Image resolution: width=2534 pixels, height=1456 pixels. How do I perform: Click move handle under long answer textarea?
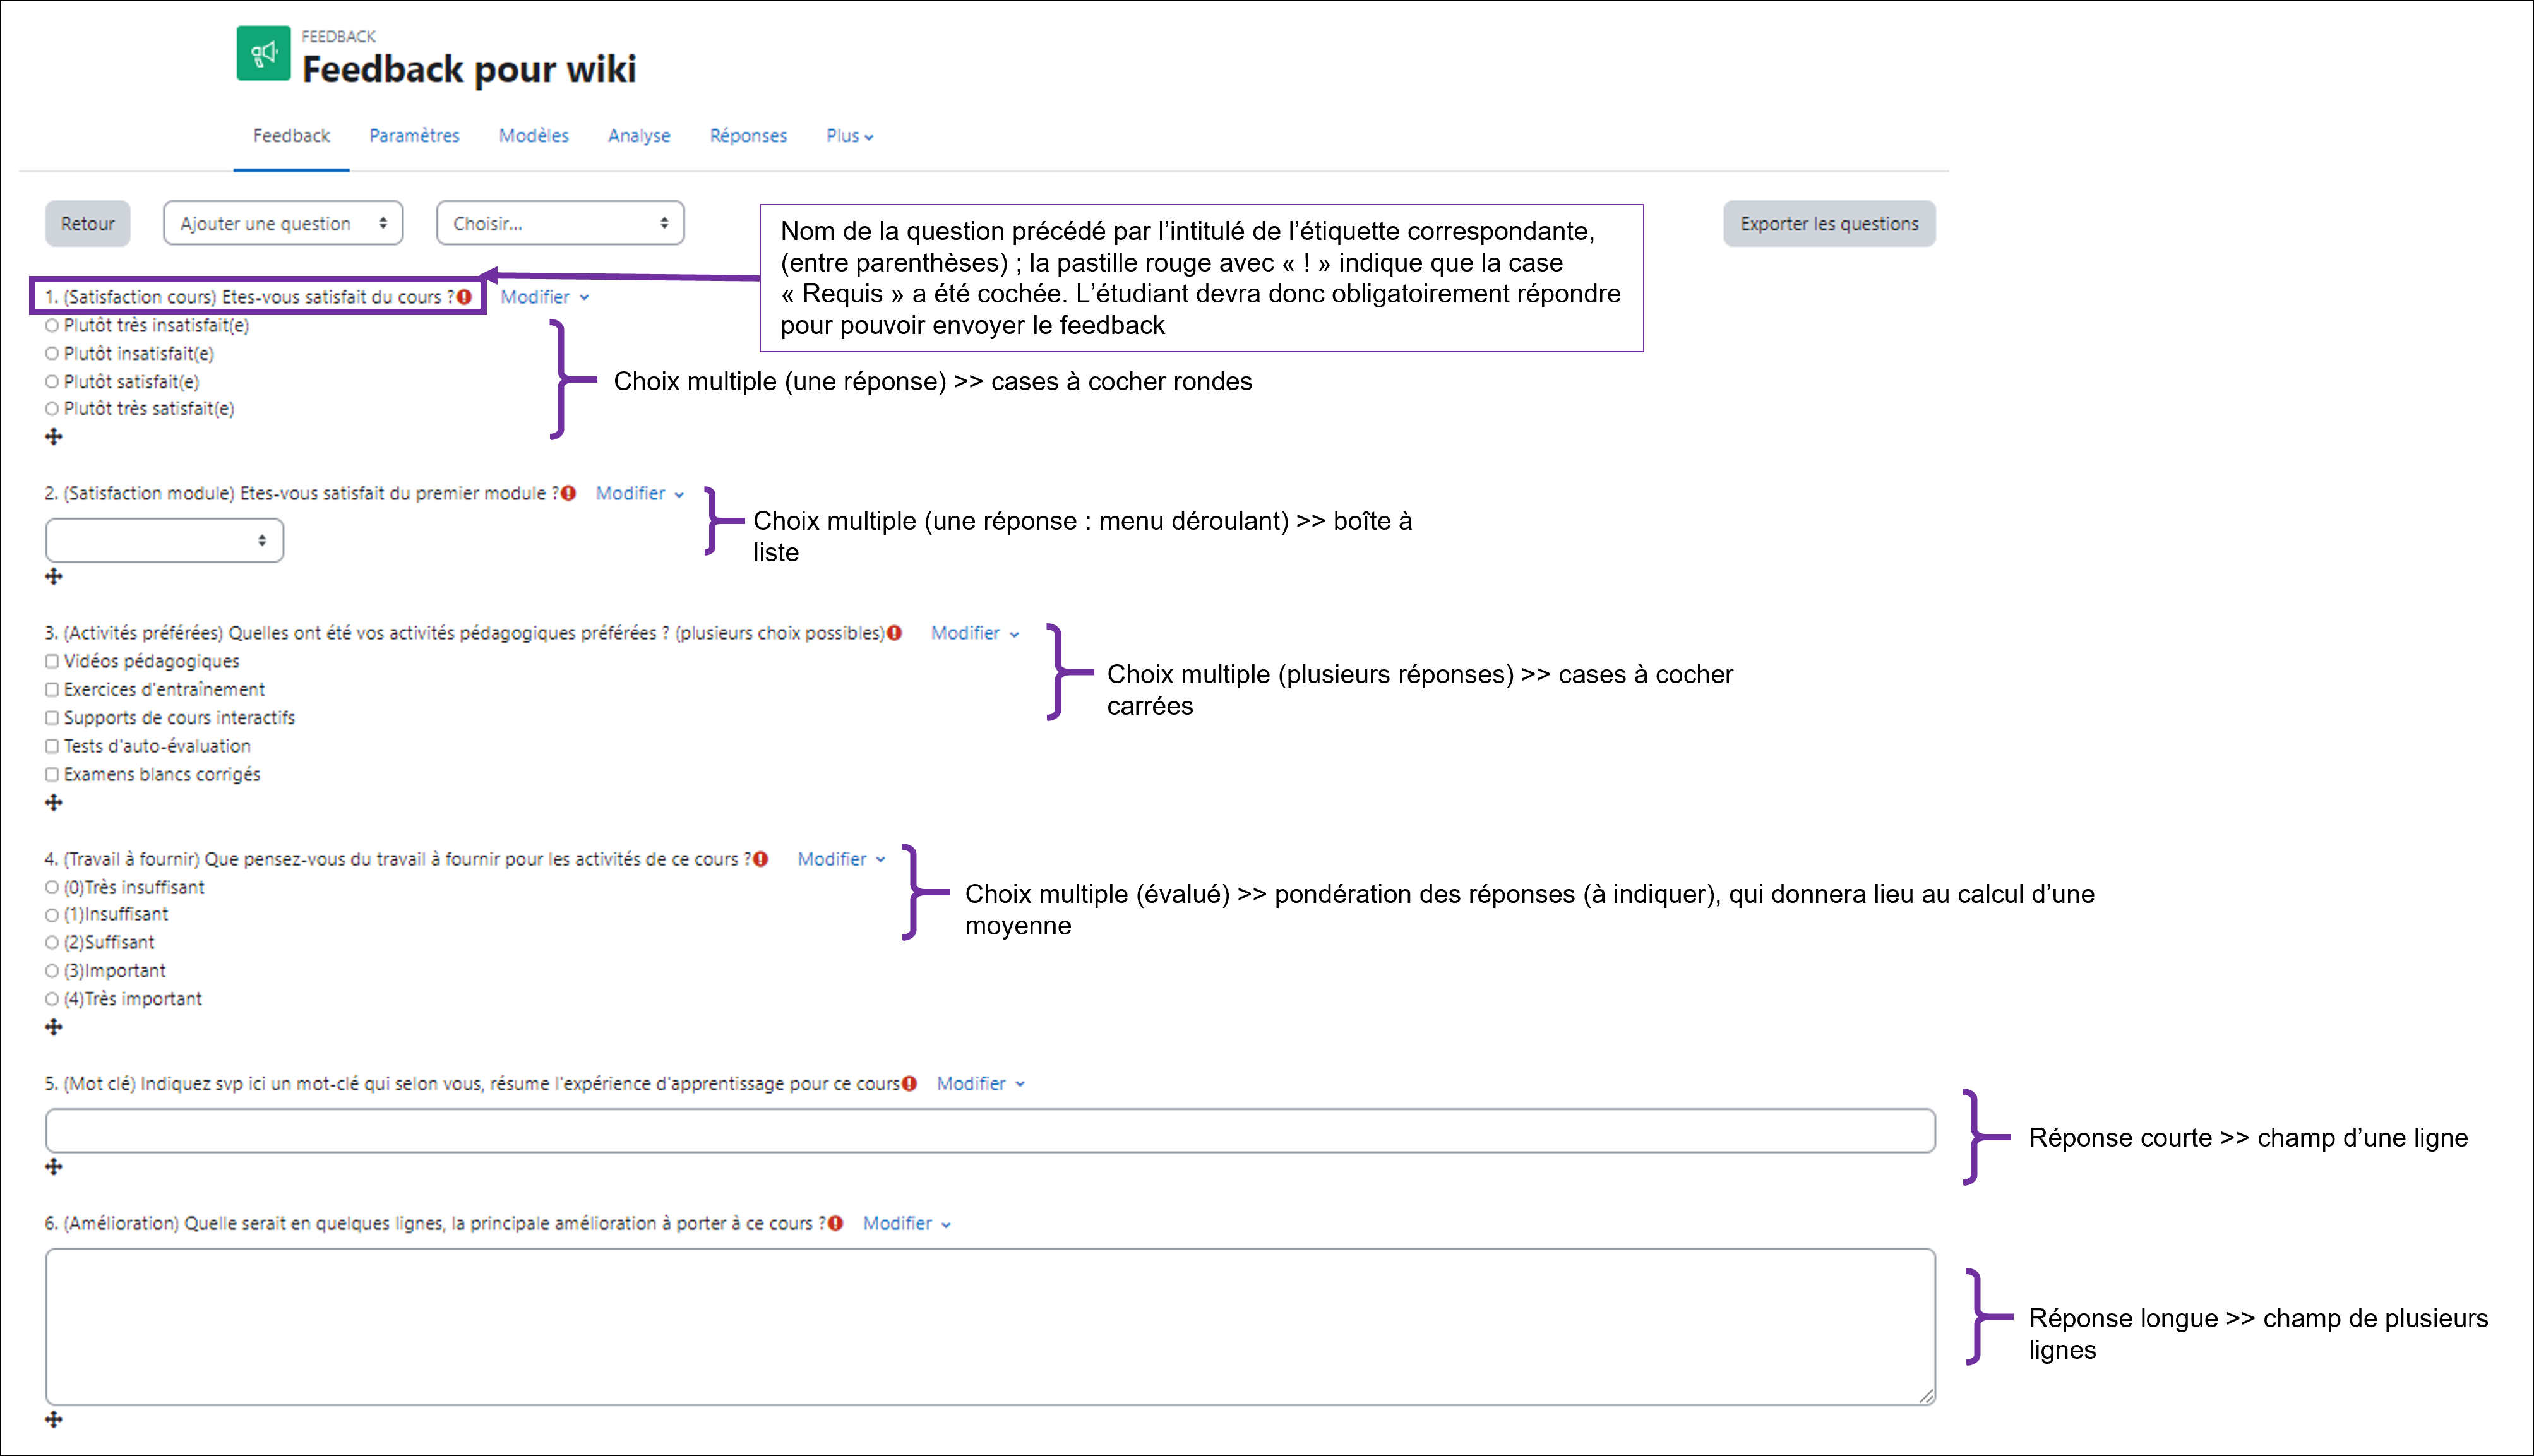coord(54,1420)
